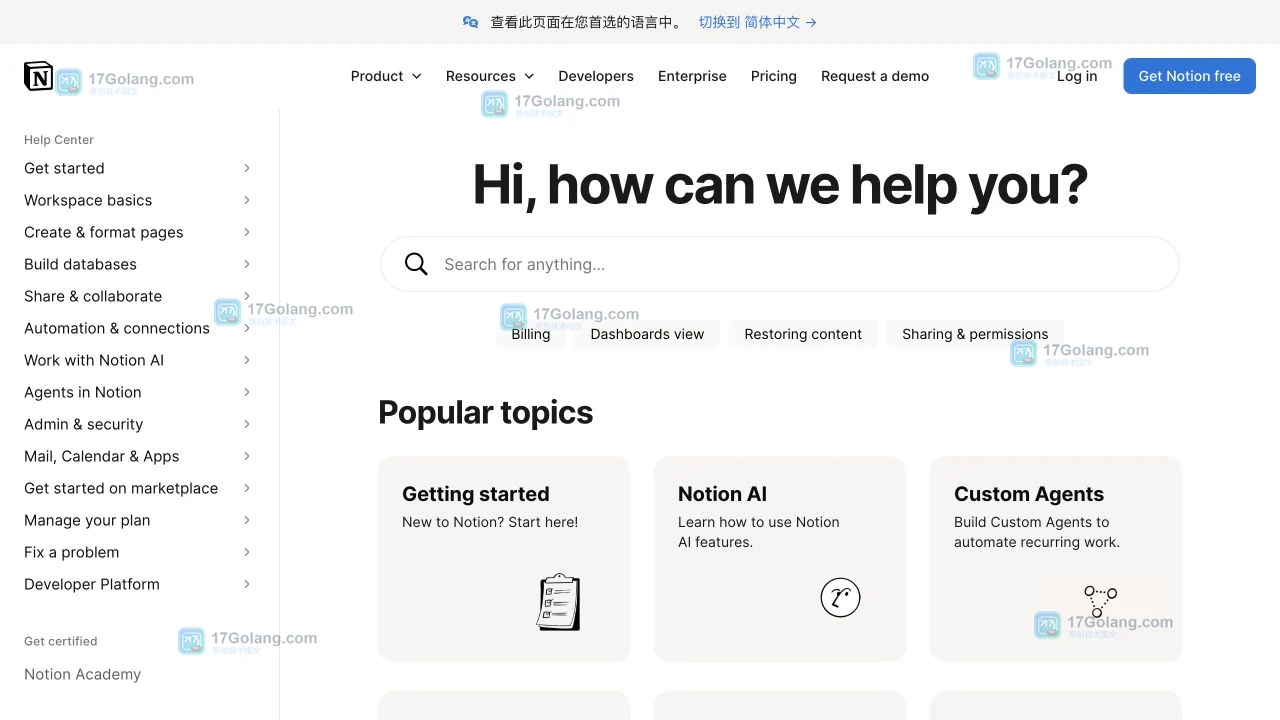Open Fix a problem sidebar entry
Screen dimensions: 1280x720
tap(71, 552)
